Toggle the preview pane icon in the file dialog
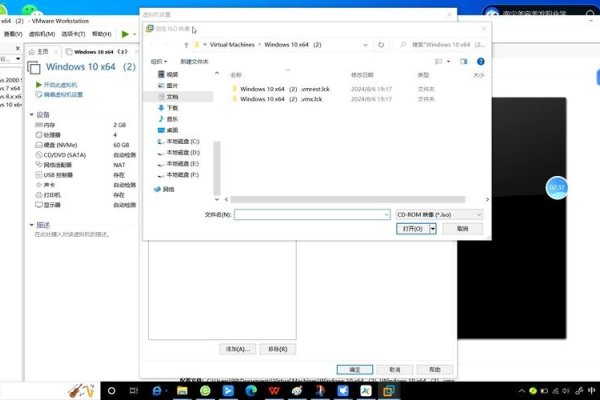600x400 pixels. [463, 61]
